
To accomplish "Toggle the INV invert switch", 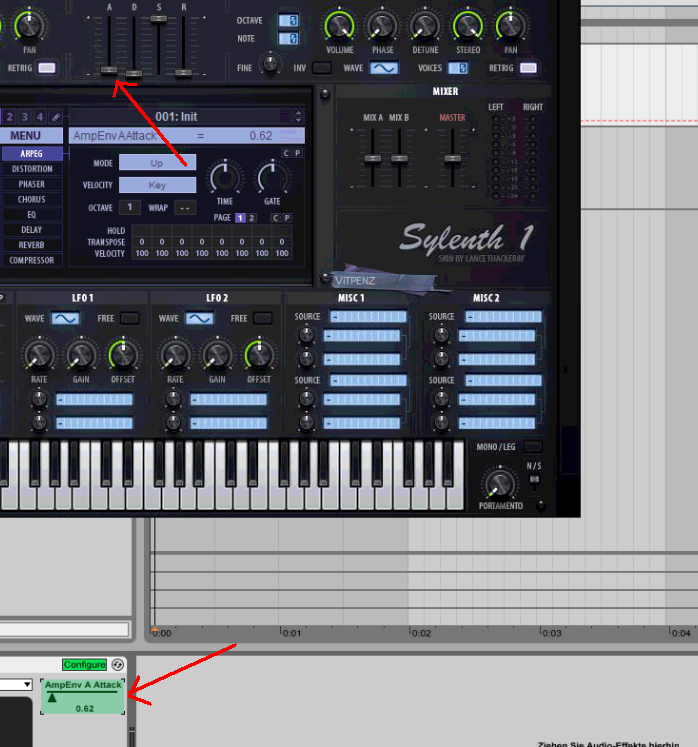I will point(322,68).
